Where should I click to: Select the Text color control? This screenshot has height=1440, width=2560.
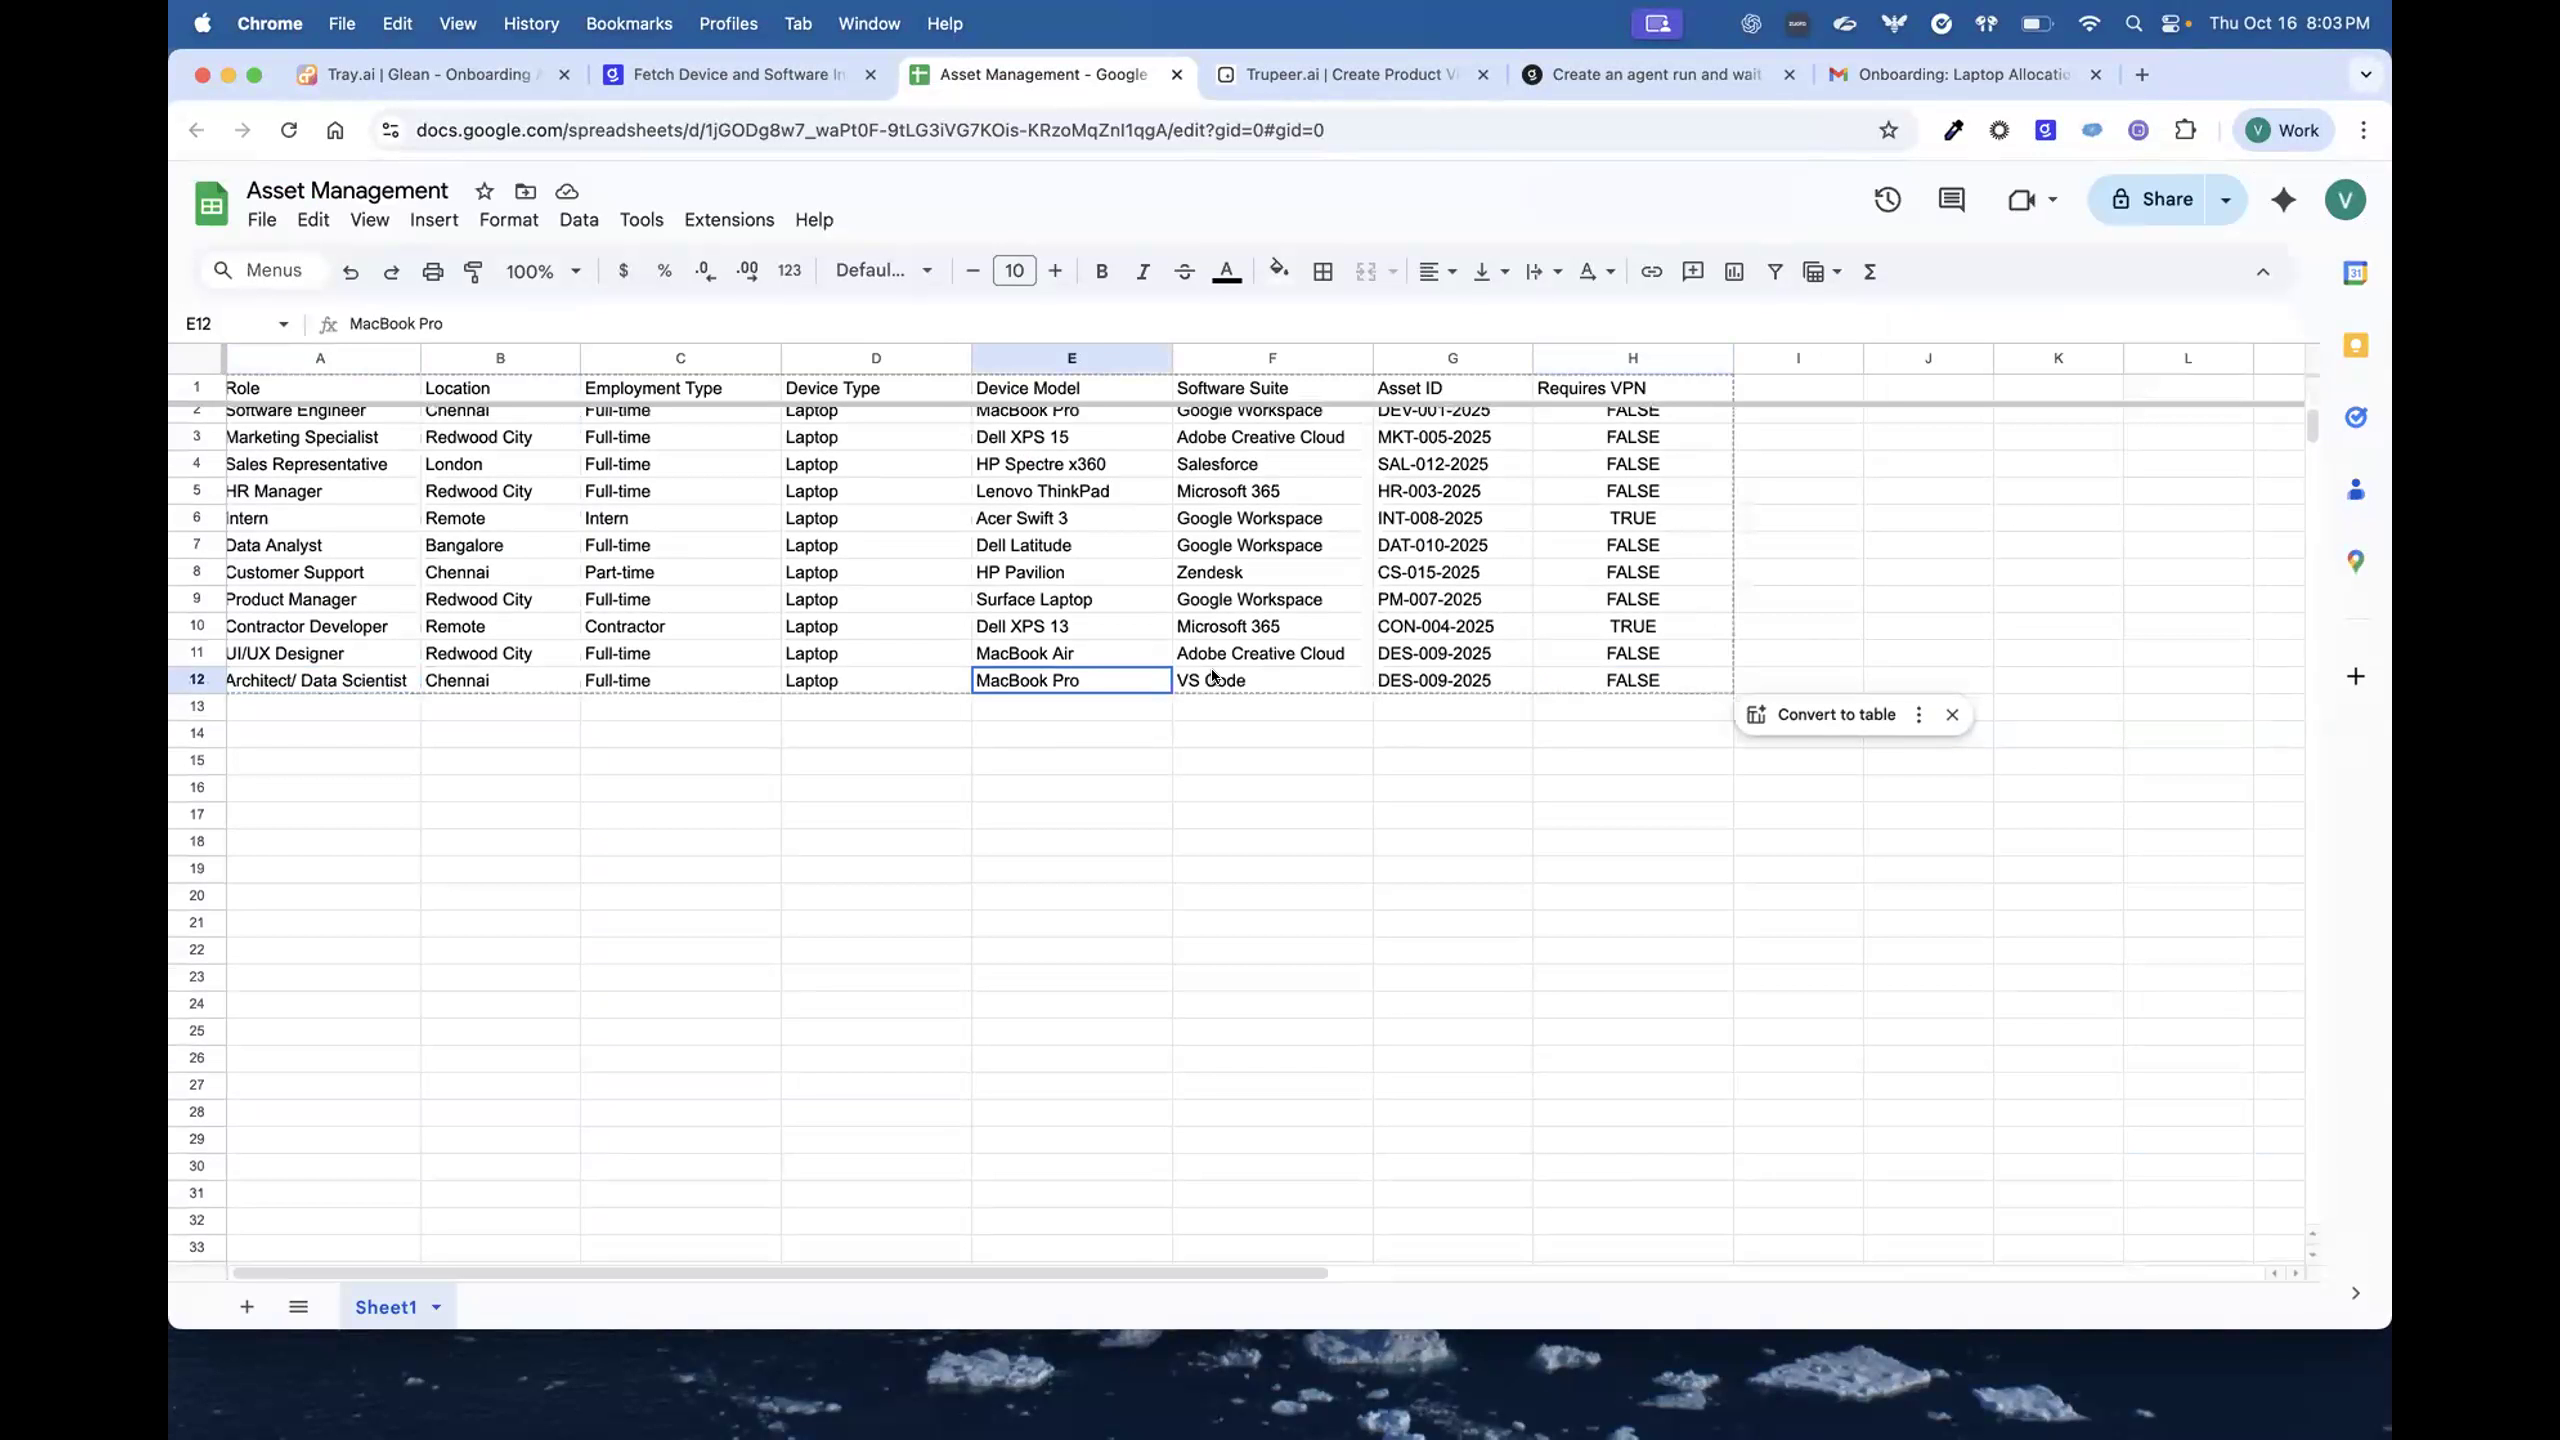pyautogui.click(x=1227, y=271)
